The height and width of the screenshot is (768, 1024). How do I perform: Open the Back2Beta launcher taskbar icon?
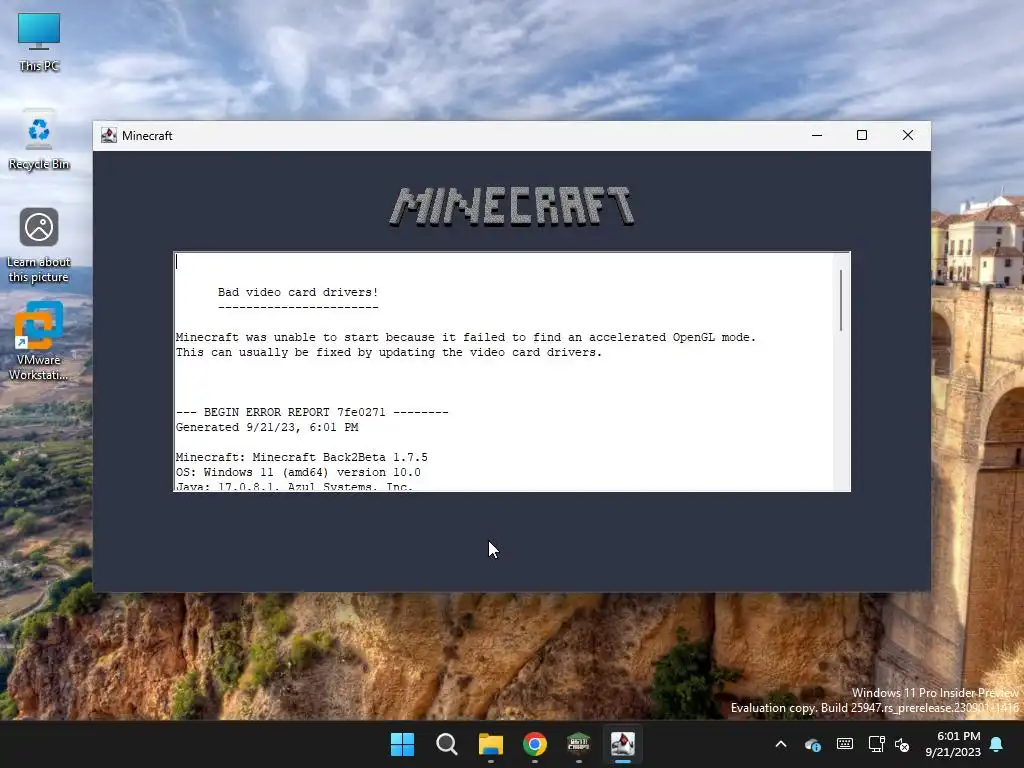[579, 744]
